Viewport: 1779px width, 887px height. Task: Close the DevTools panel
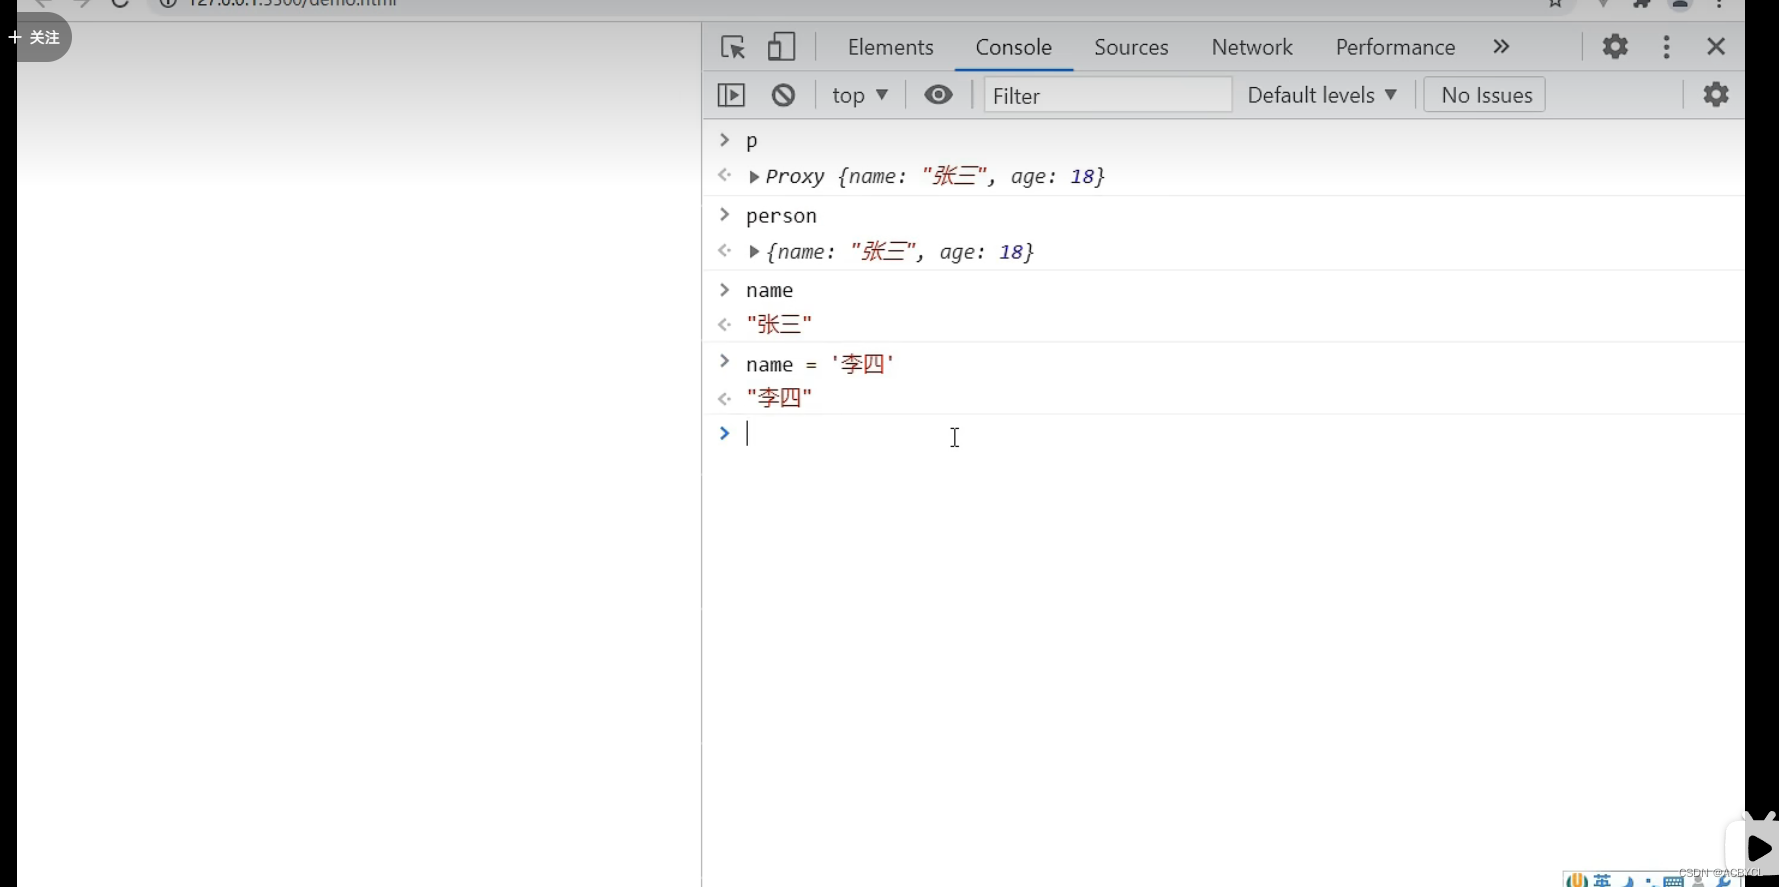point(1716,46)
